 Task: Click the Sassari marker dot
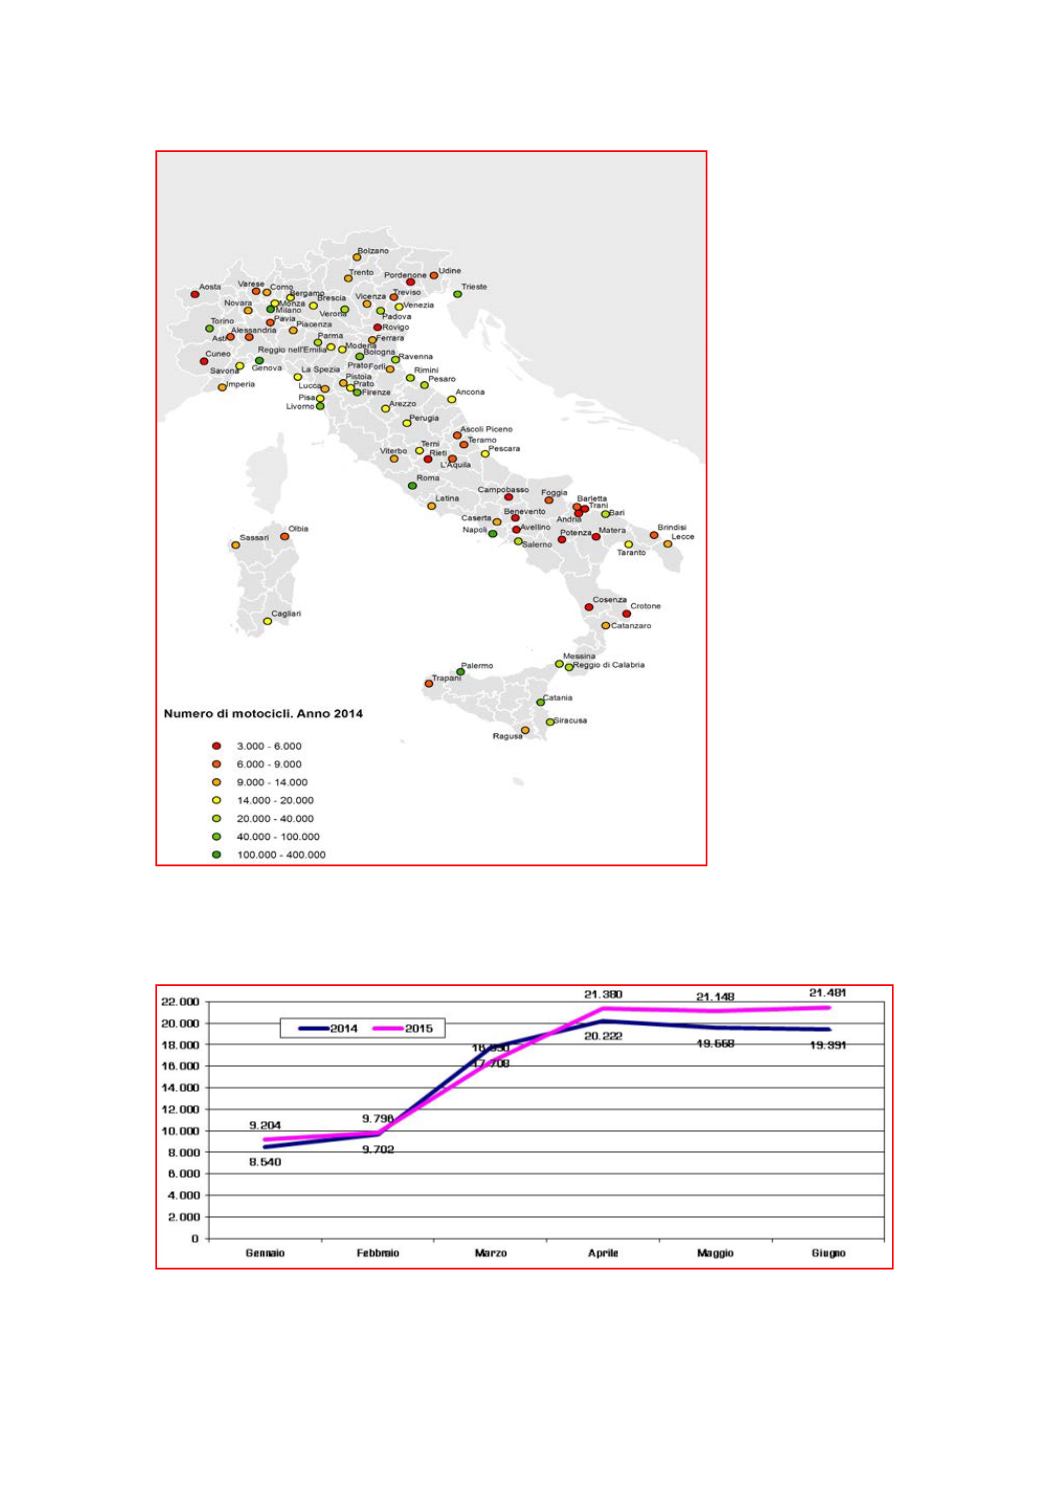(x=236, y=545)
